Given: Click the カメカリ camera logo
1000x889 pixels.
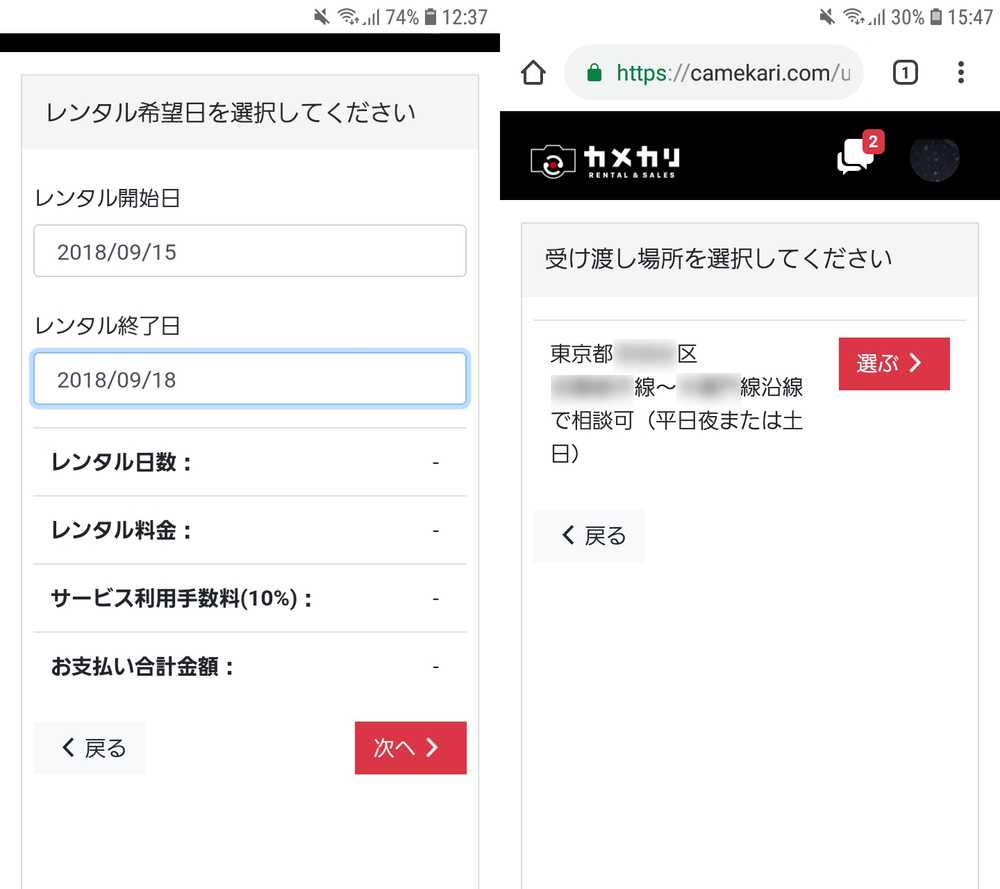Looking at the screenshot, I should (605, 159).
